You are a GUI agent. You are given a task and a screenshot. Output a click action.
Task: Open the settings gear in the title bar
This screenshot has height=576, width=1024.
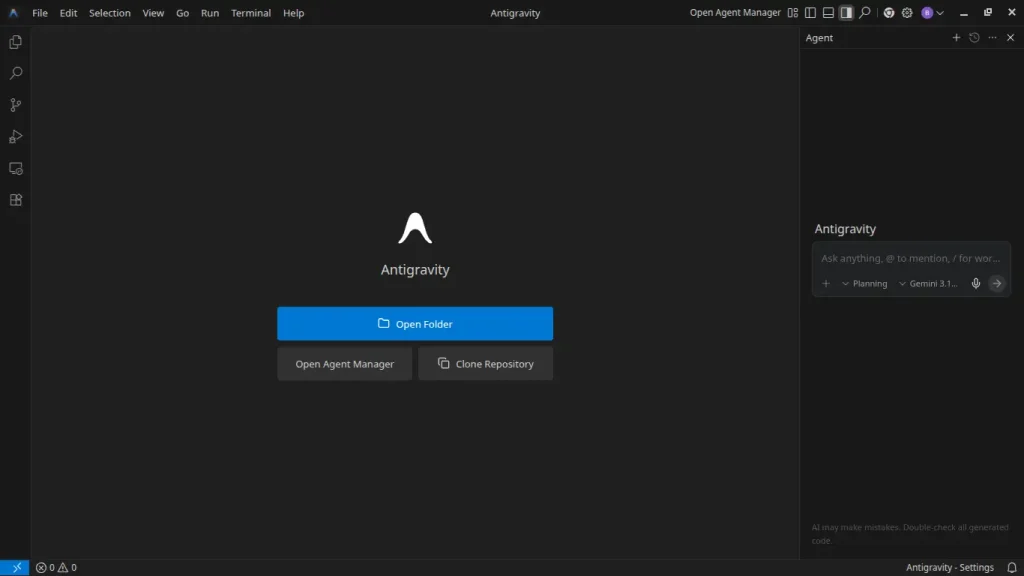tap(906, 12)
